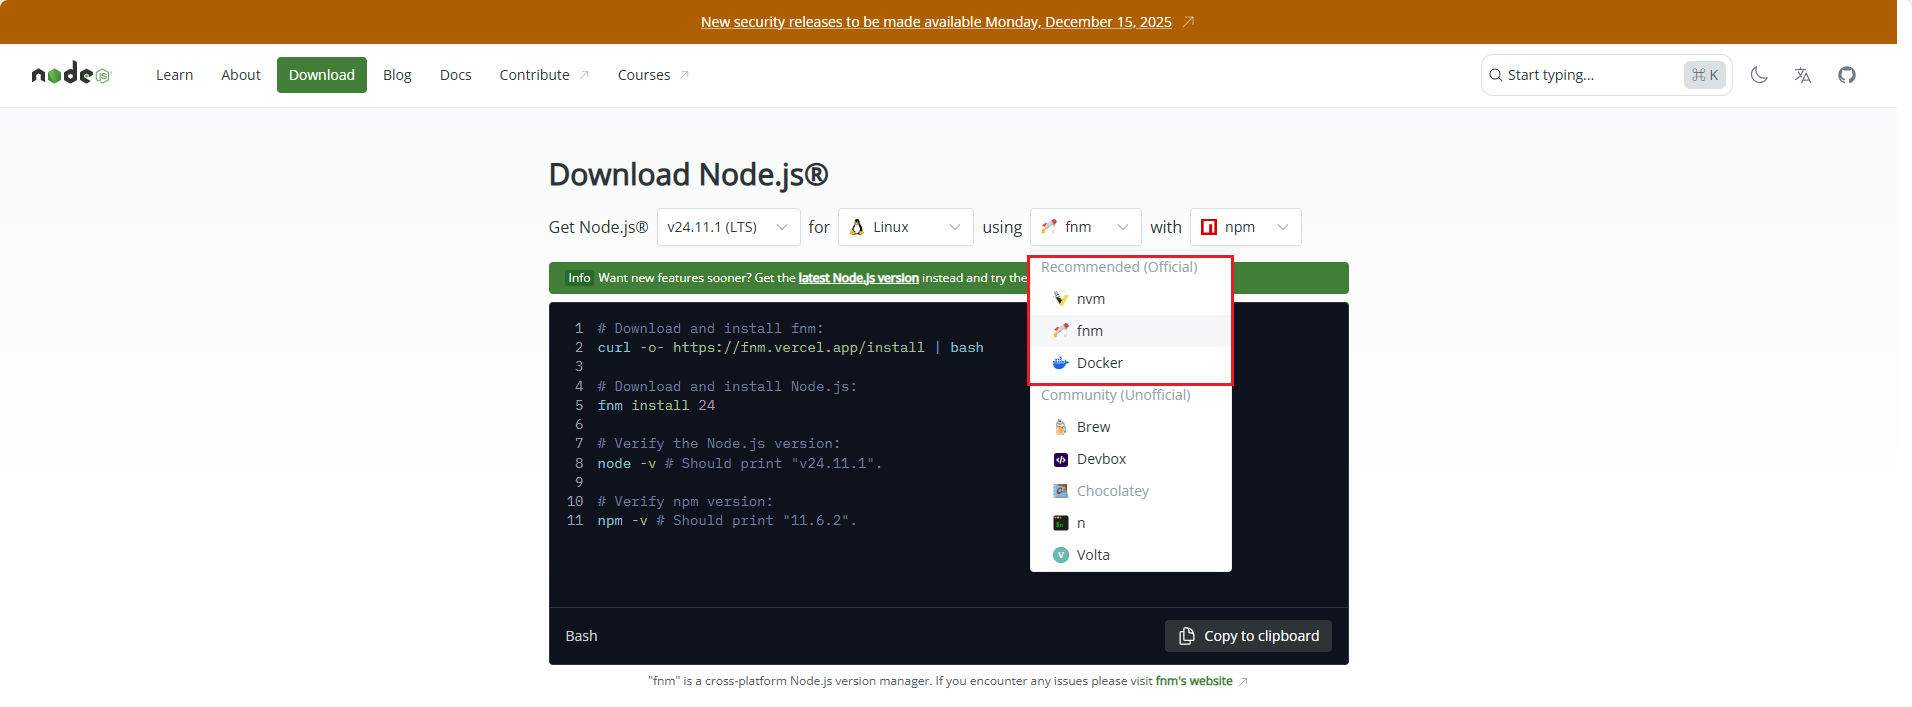Open the About nav item
This screenshot has height=707, width=1912.
[x=241, y=75]
